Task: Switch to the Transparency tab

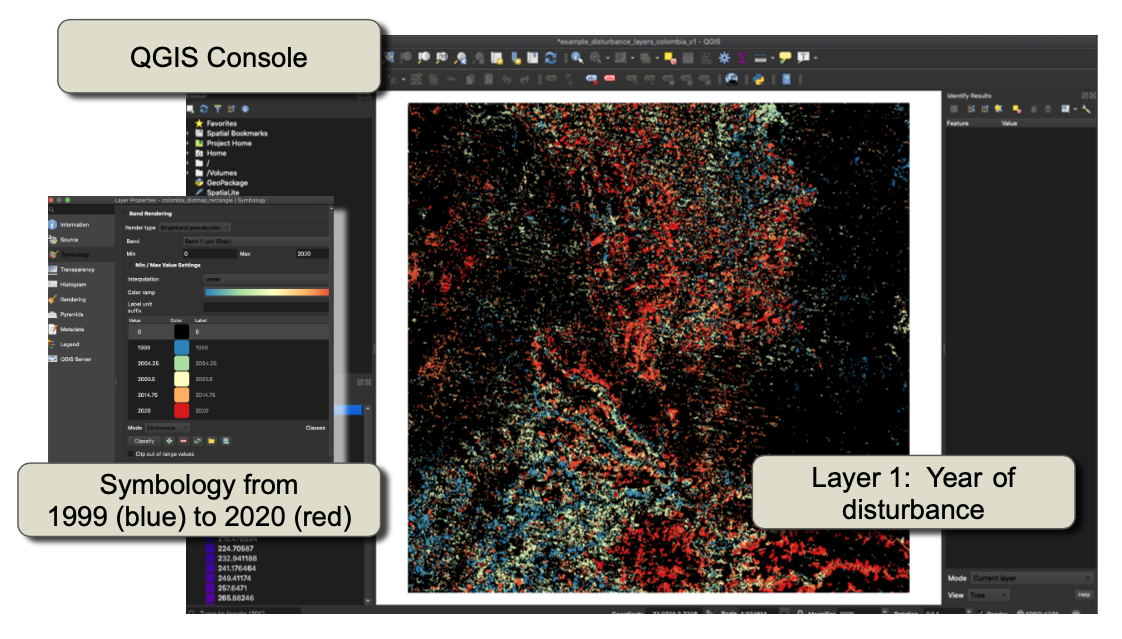Action: pyautogui.click(x=77, y=269)
